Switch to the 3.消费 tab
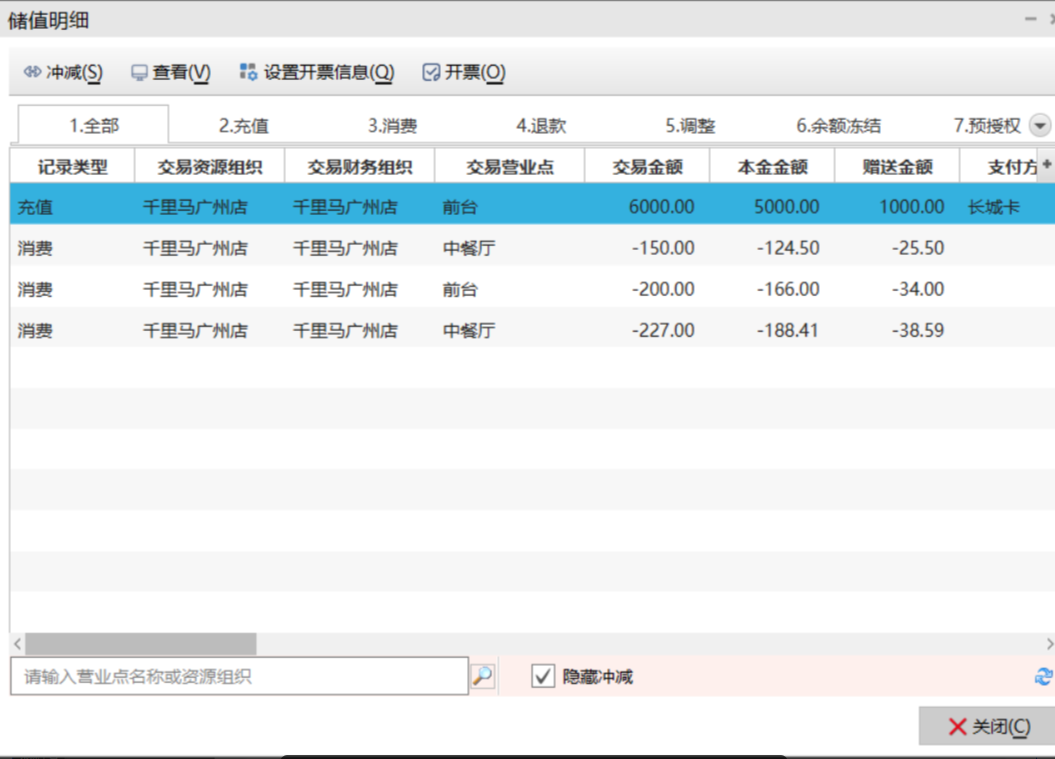1055x759 pixels. pos(392,126)
